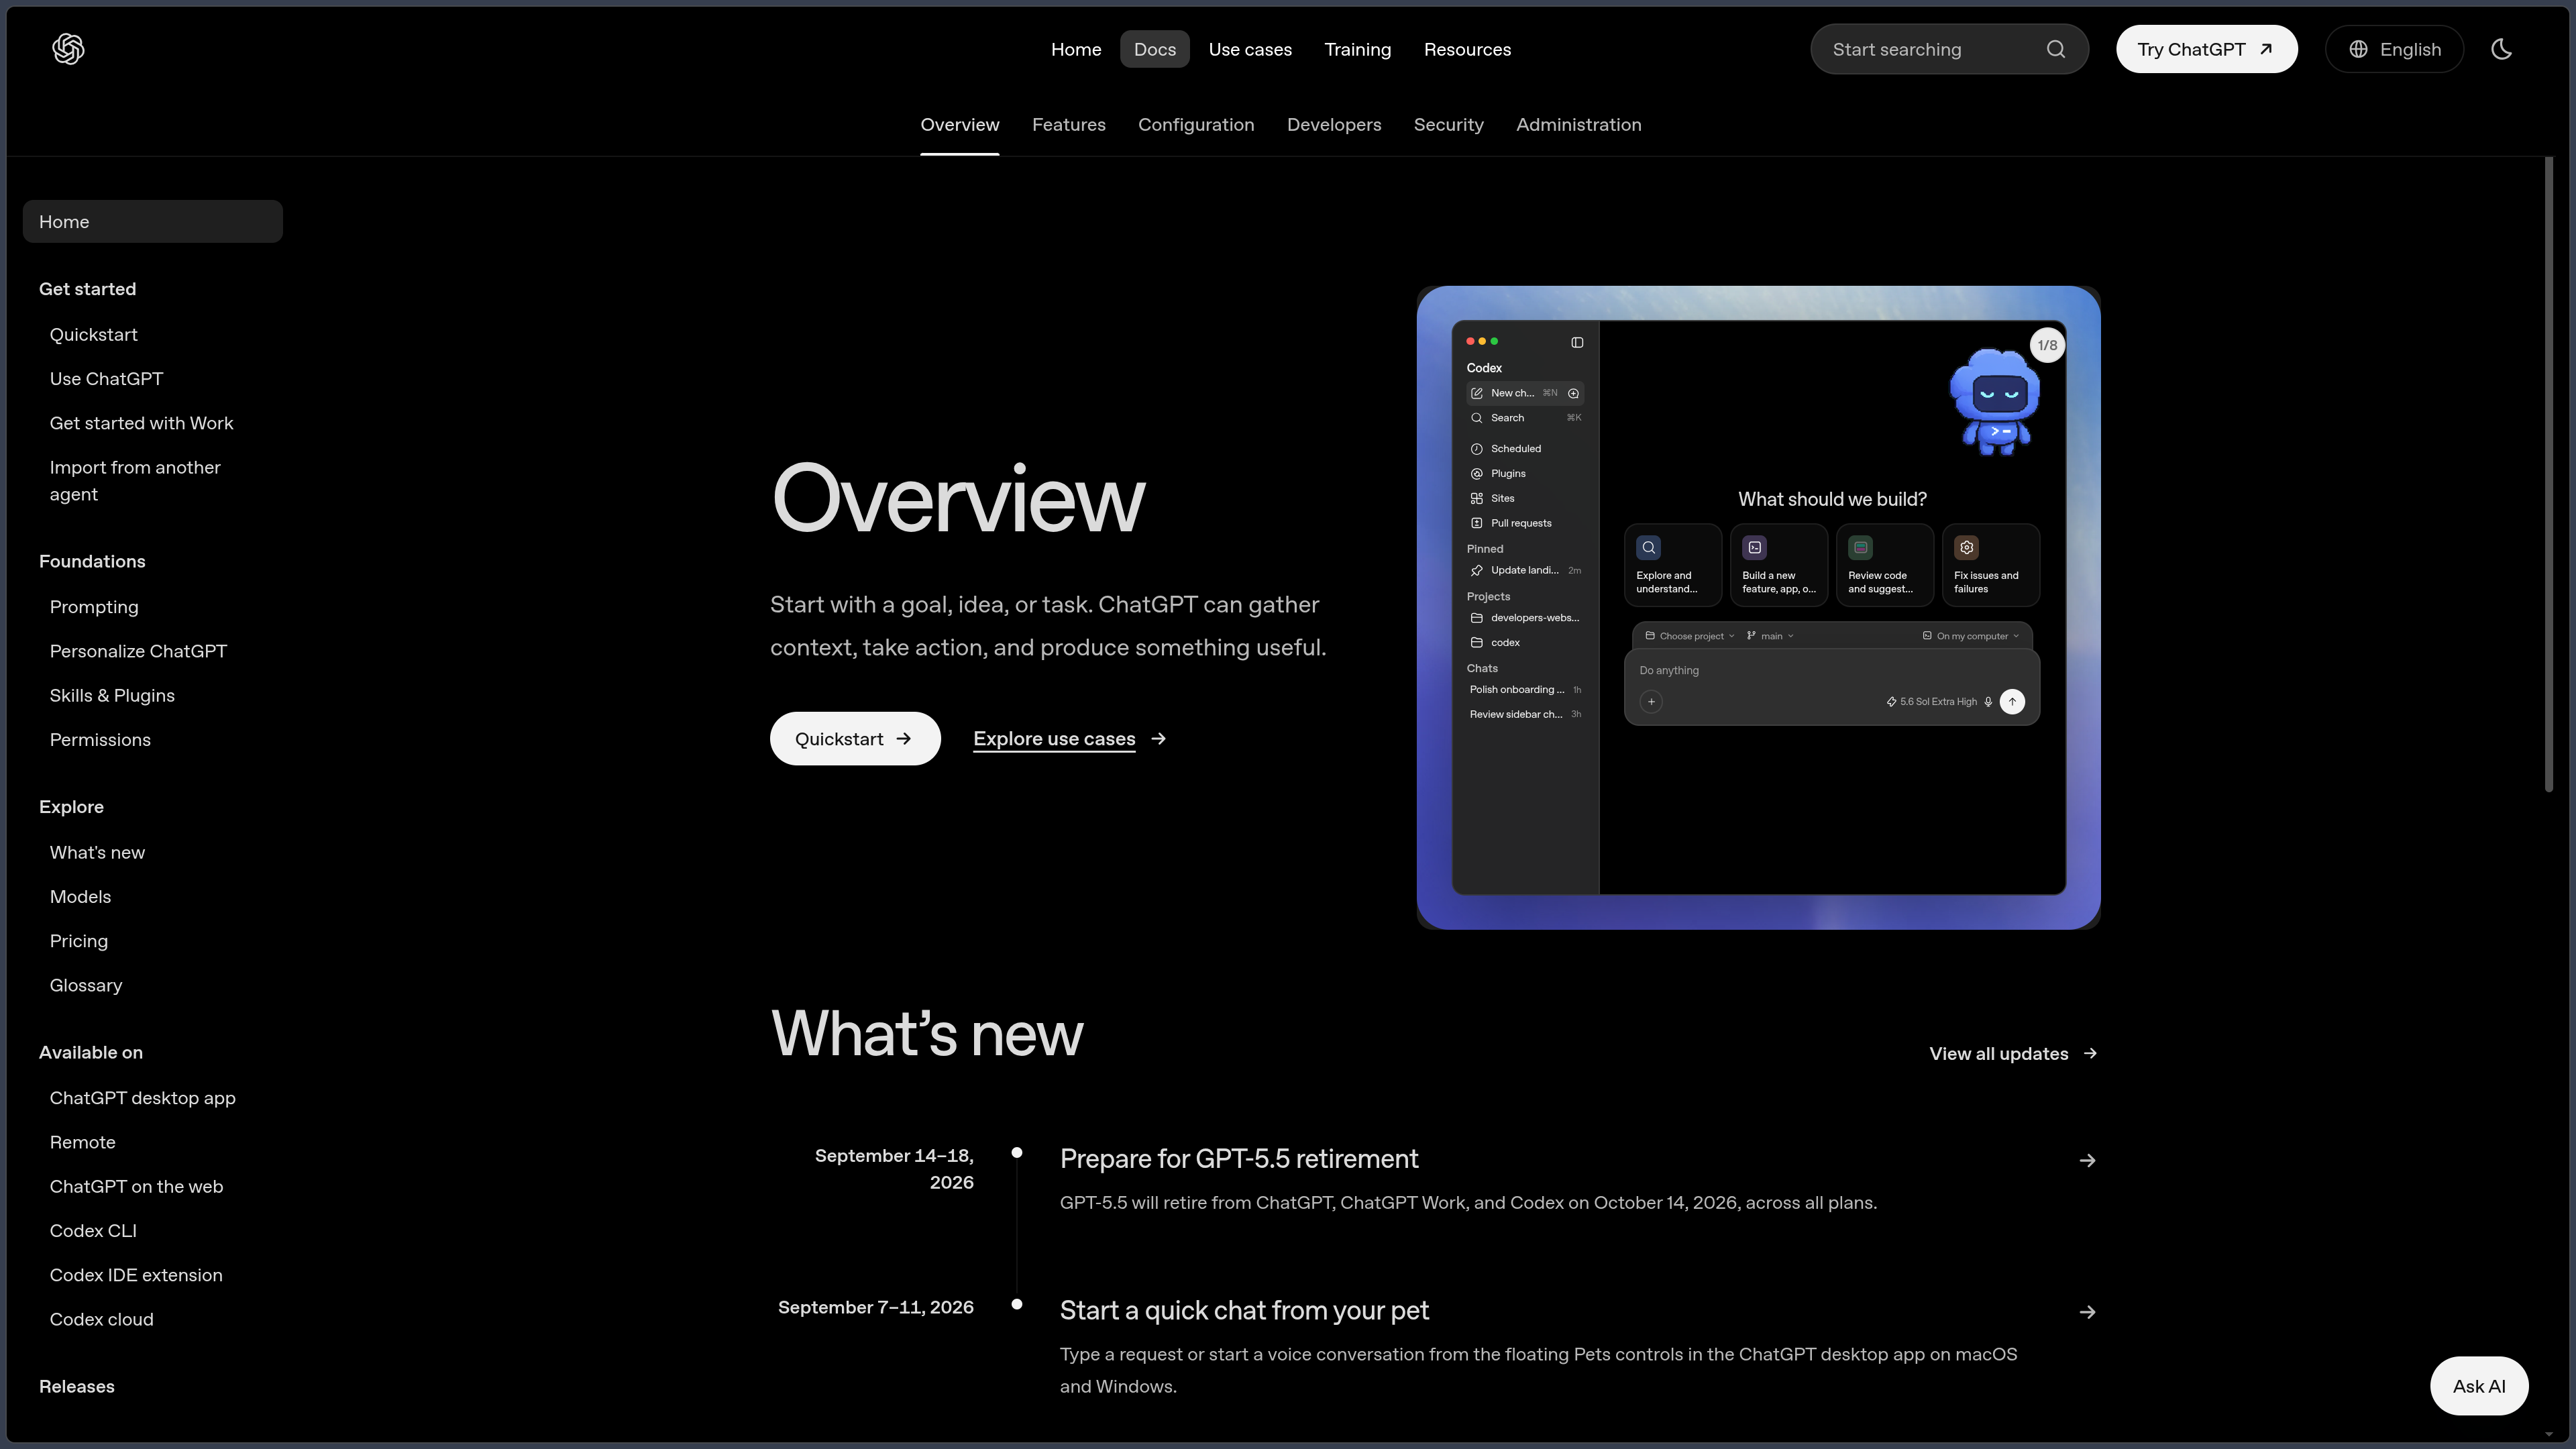Open Prepare for GPT-5.5 retirement headline
This screenshot has width=2576, height=1449.
coord(1239,1159)
